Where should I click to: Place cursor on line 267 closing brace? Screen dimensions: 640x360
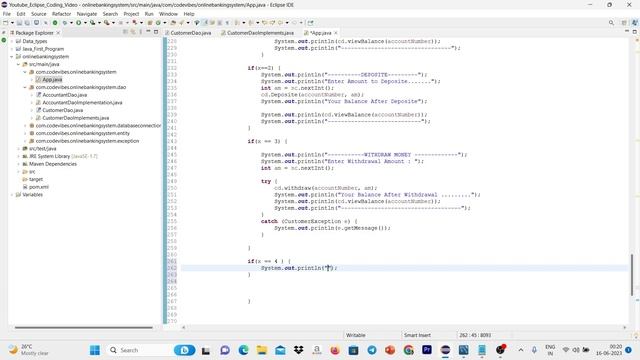[249, 301]
